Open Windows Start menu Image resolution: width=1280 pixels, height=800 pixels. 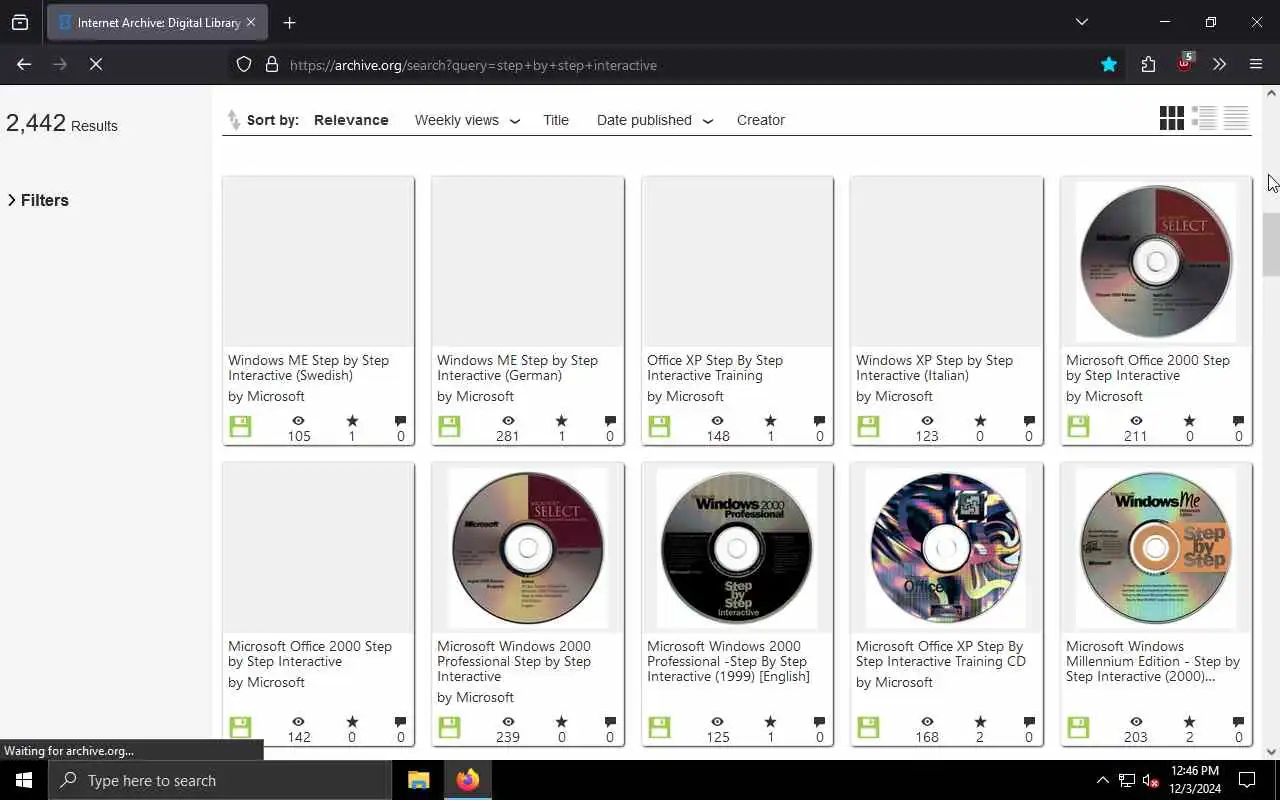(x=24, y=780)
